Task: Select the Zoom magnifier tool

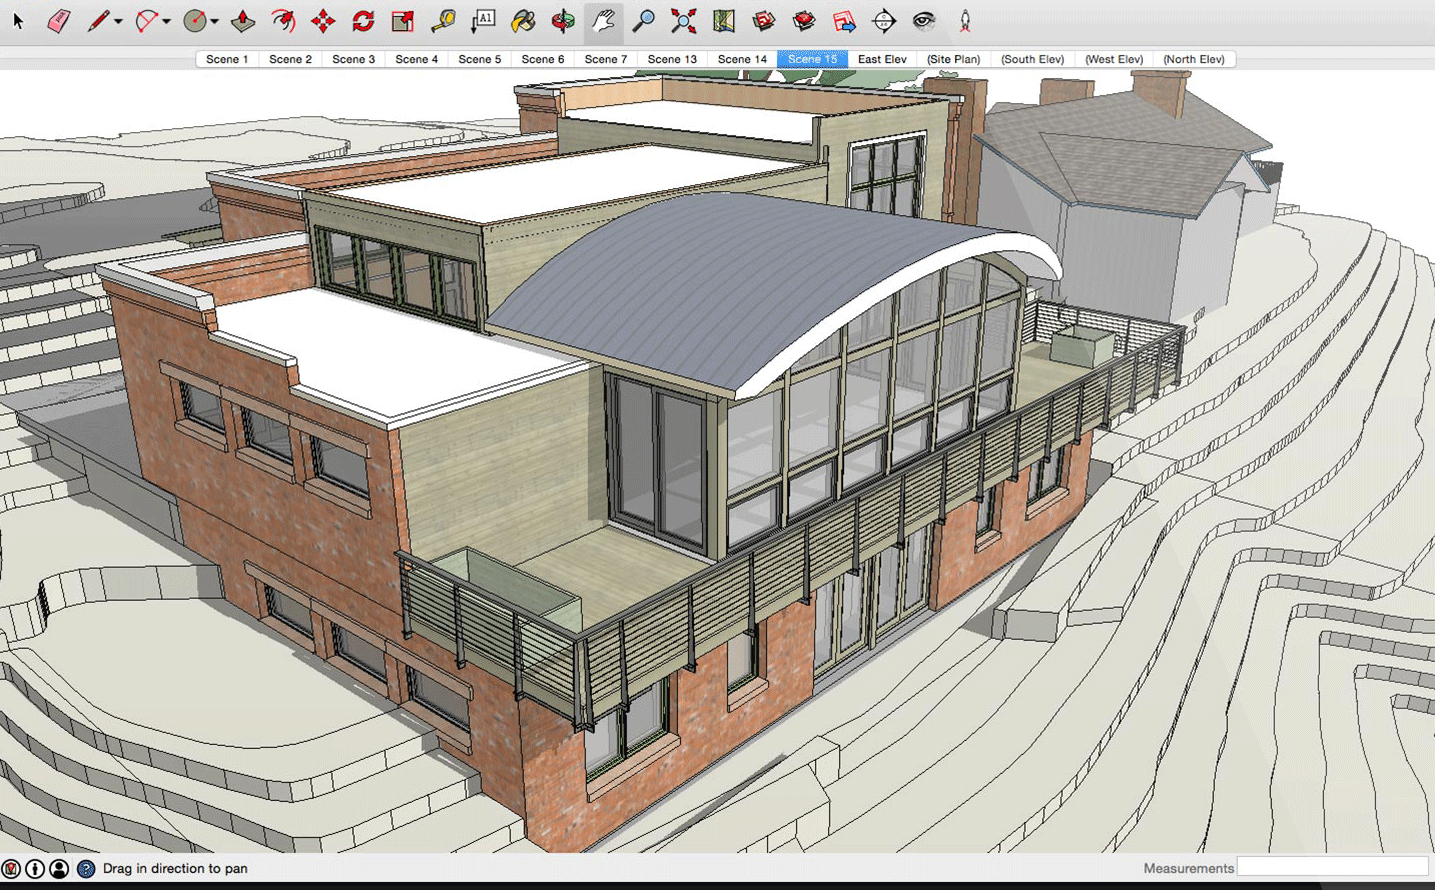Action: tap(644, 20)
